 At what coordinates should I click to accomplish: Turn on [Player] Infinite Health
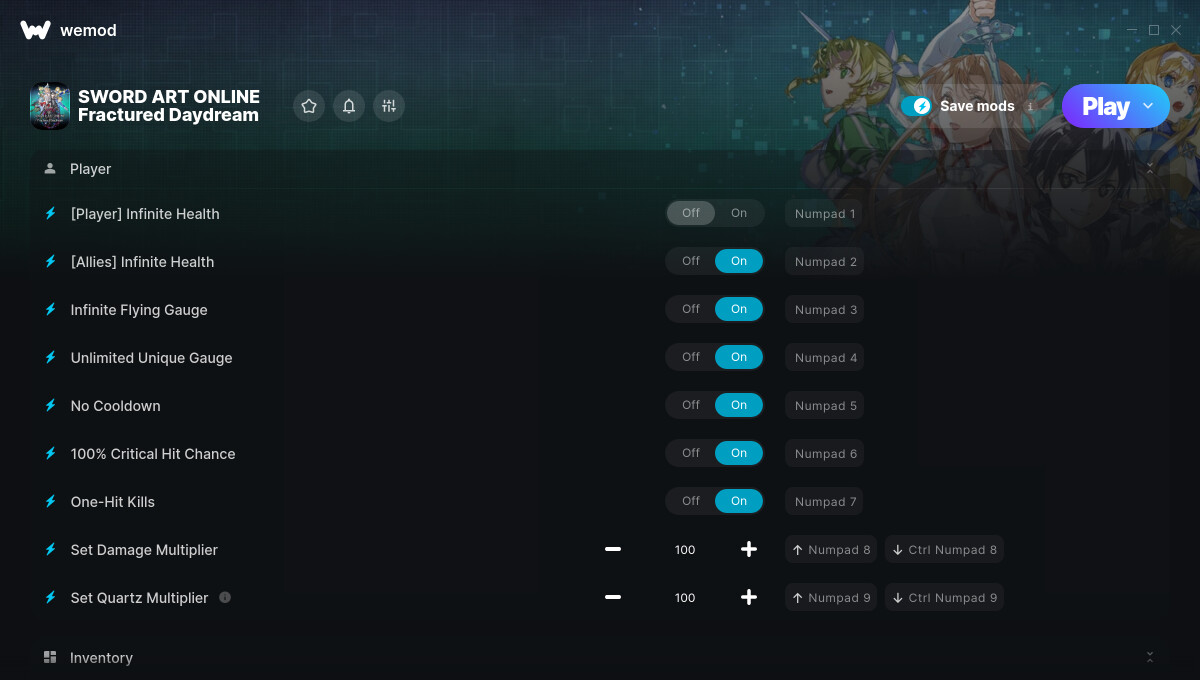pyautogui.click(x=739, y=213)
